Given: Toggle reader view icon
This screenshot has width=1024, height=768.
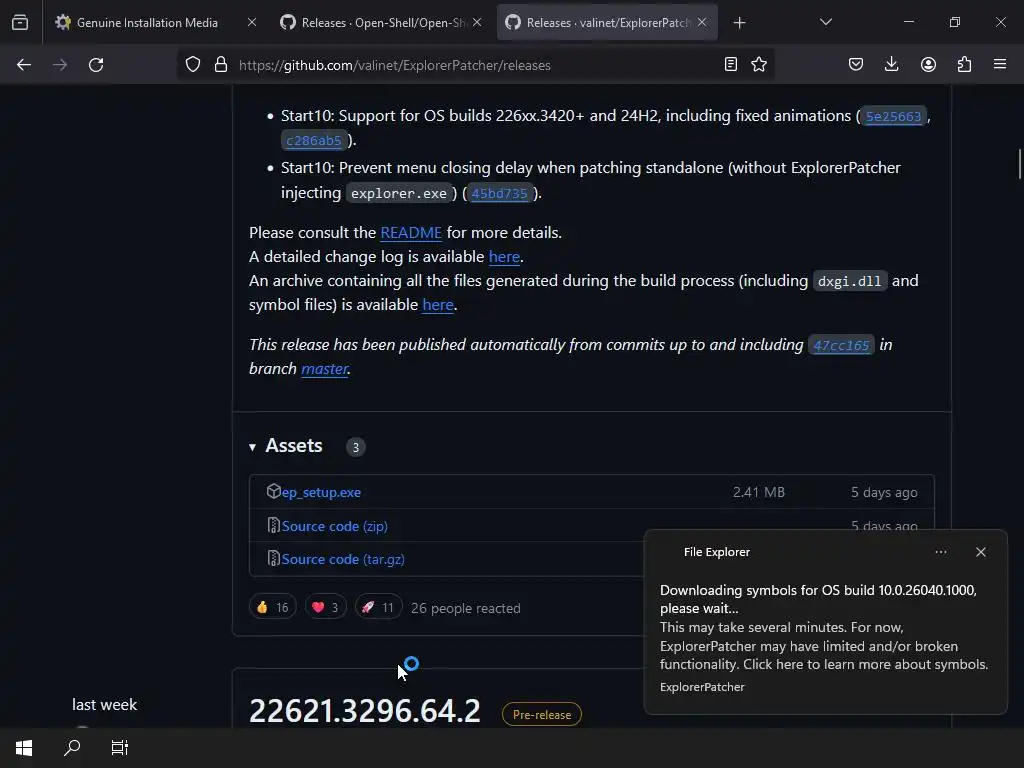Looking at the screenshot, I should click(731, 64).
